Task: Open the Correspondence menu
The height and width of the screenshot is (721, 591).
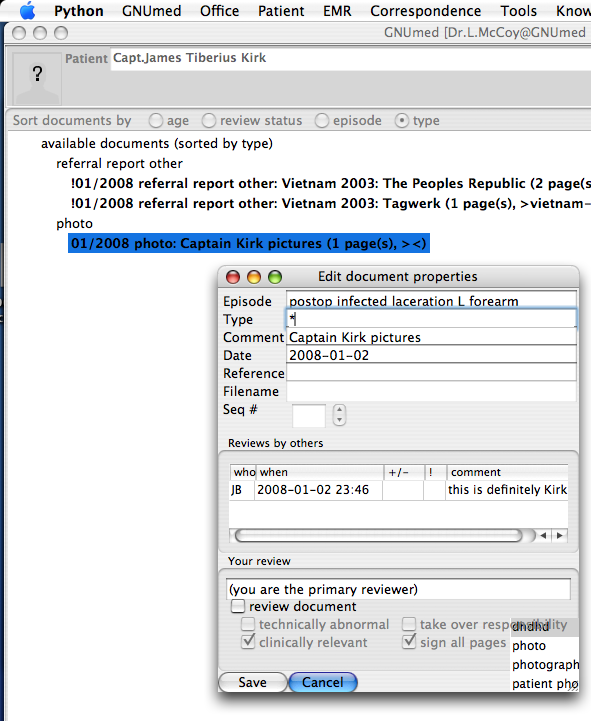Action: tap(425, 11)
